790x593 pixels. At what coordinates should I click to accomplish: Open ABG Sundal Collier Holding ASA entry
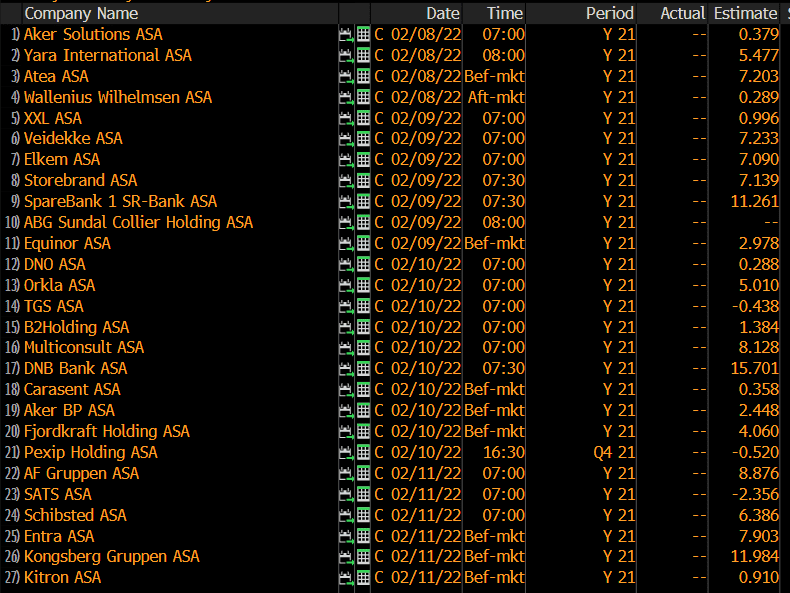[x=139, y=223]
